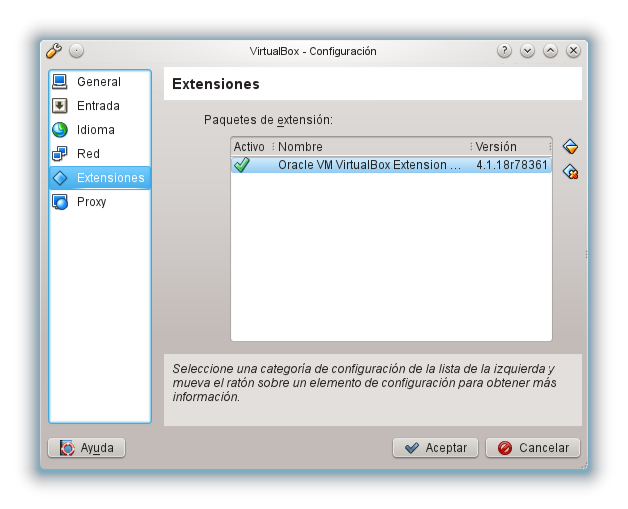This screenshot has width=628, height=509.
Task: Click version 4.1.18r78361 cell
Action: point(512,165)
